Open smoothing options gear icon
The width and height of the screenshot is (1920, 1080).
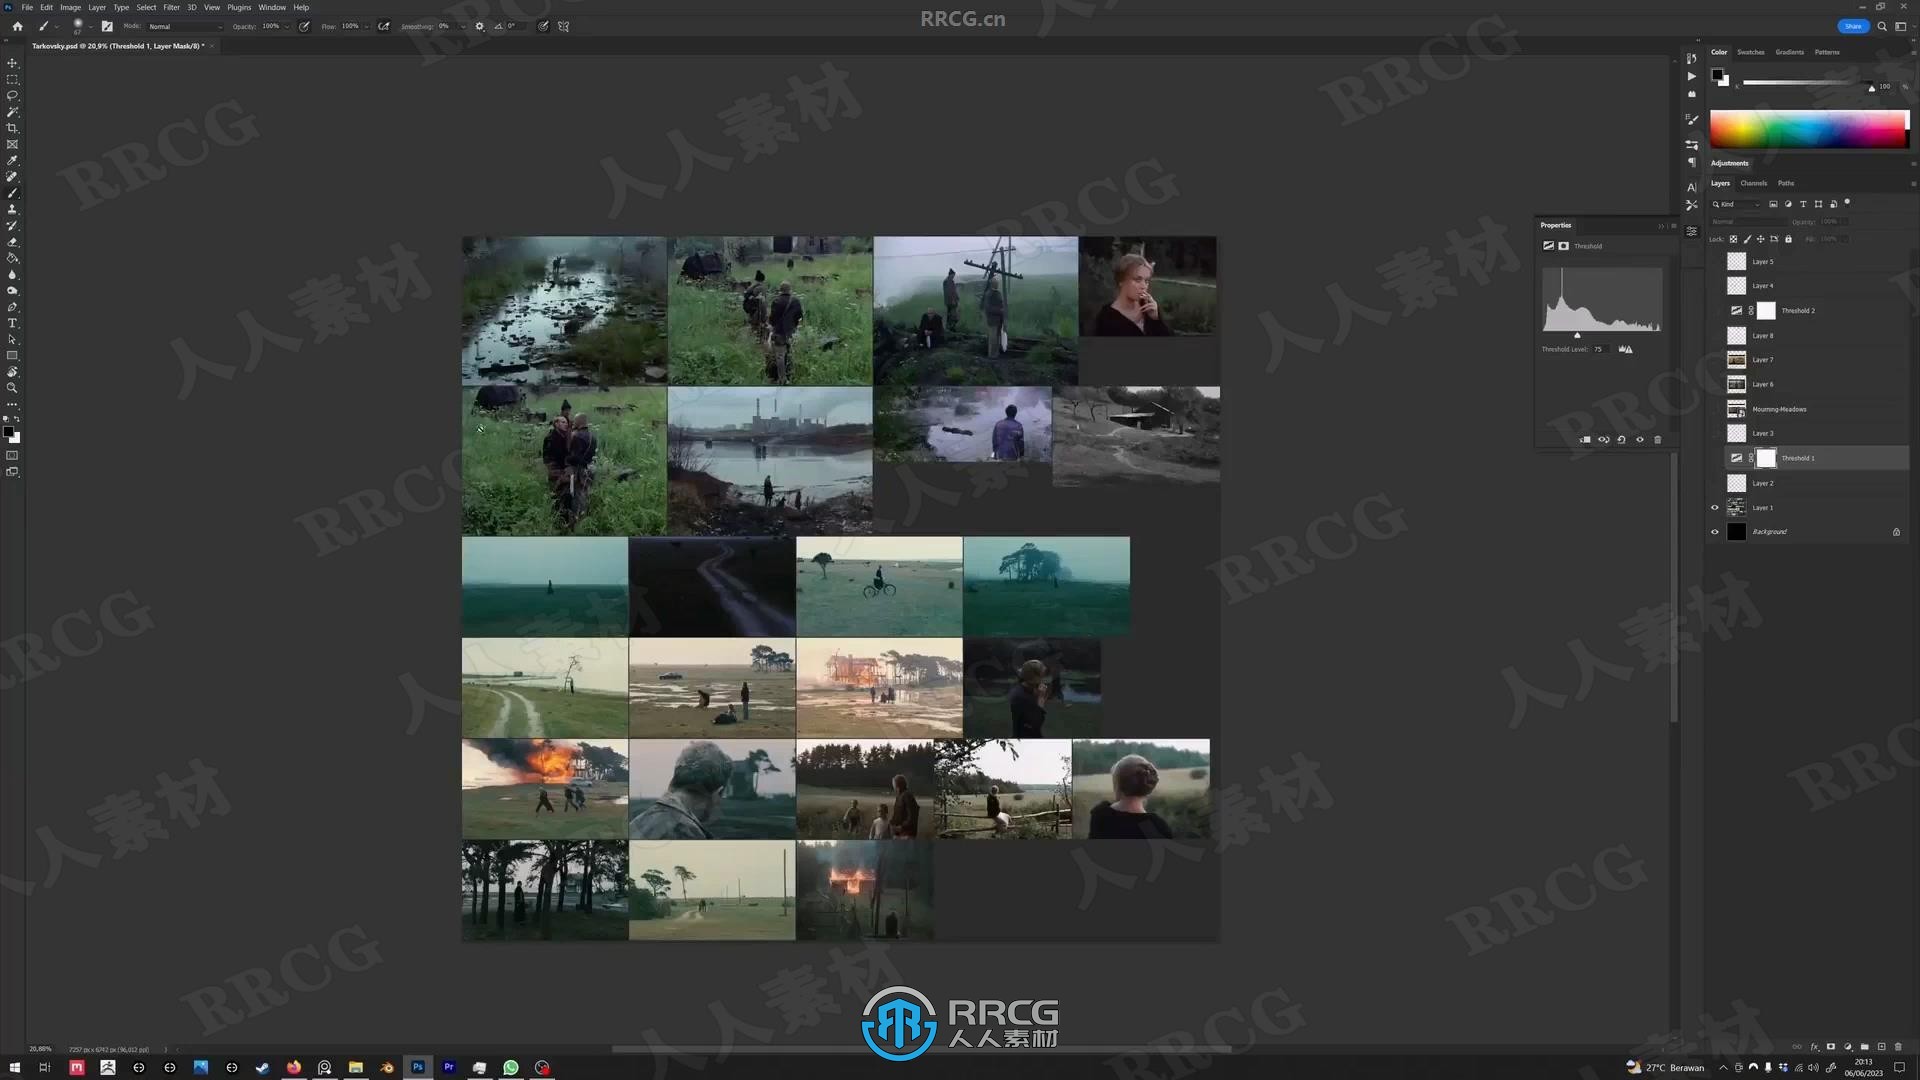pyautogui.click(x=480, y=26)
